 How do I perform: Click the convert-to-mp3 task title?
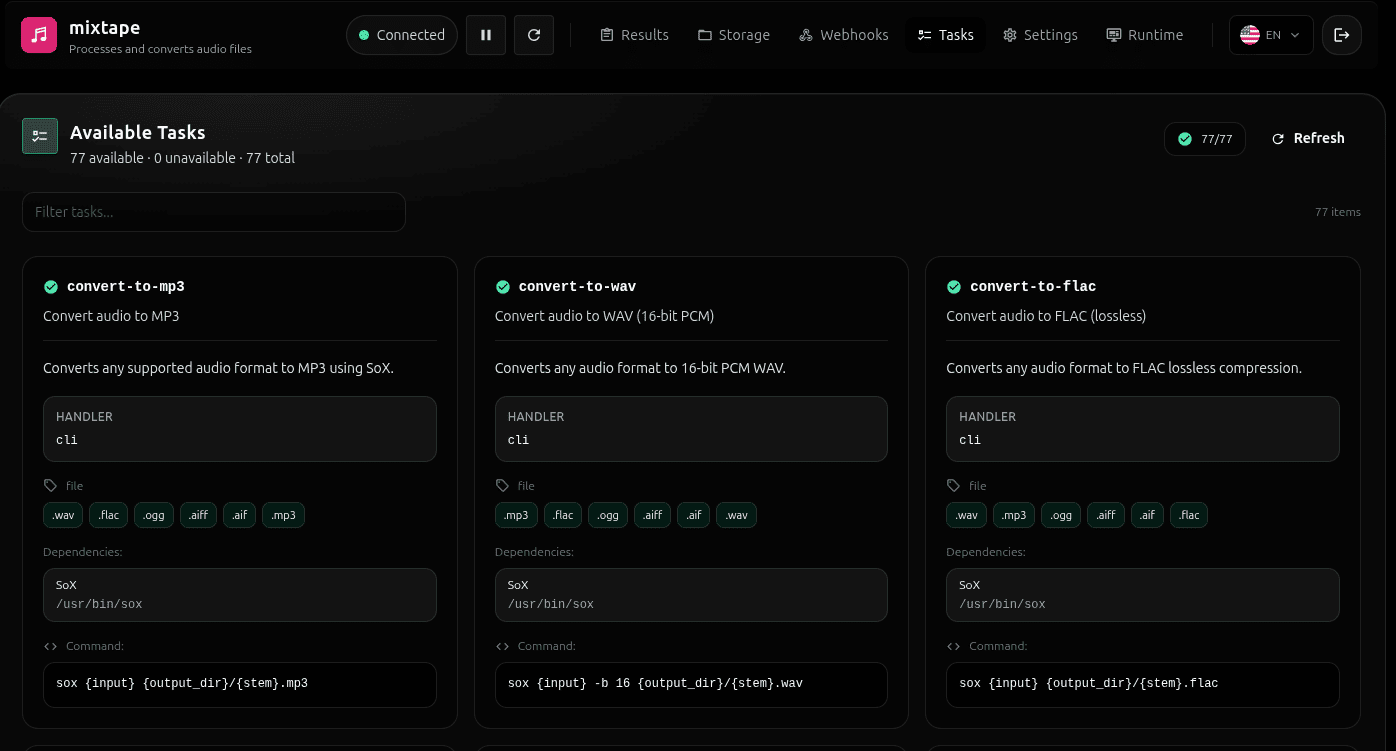[x=126, y=287]
